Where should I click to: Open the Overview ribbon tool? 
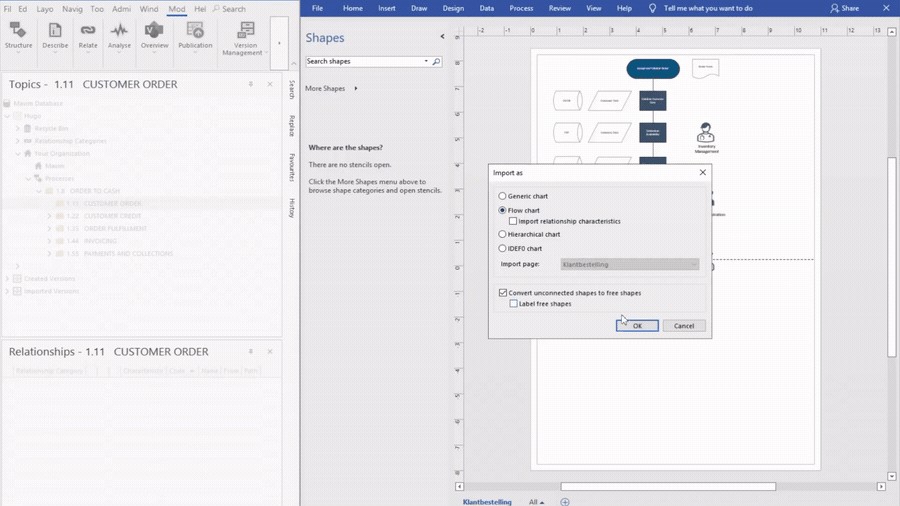pos(154,37)
